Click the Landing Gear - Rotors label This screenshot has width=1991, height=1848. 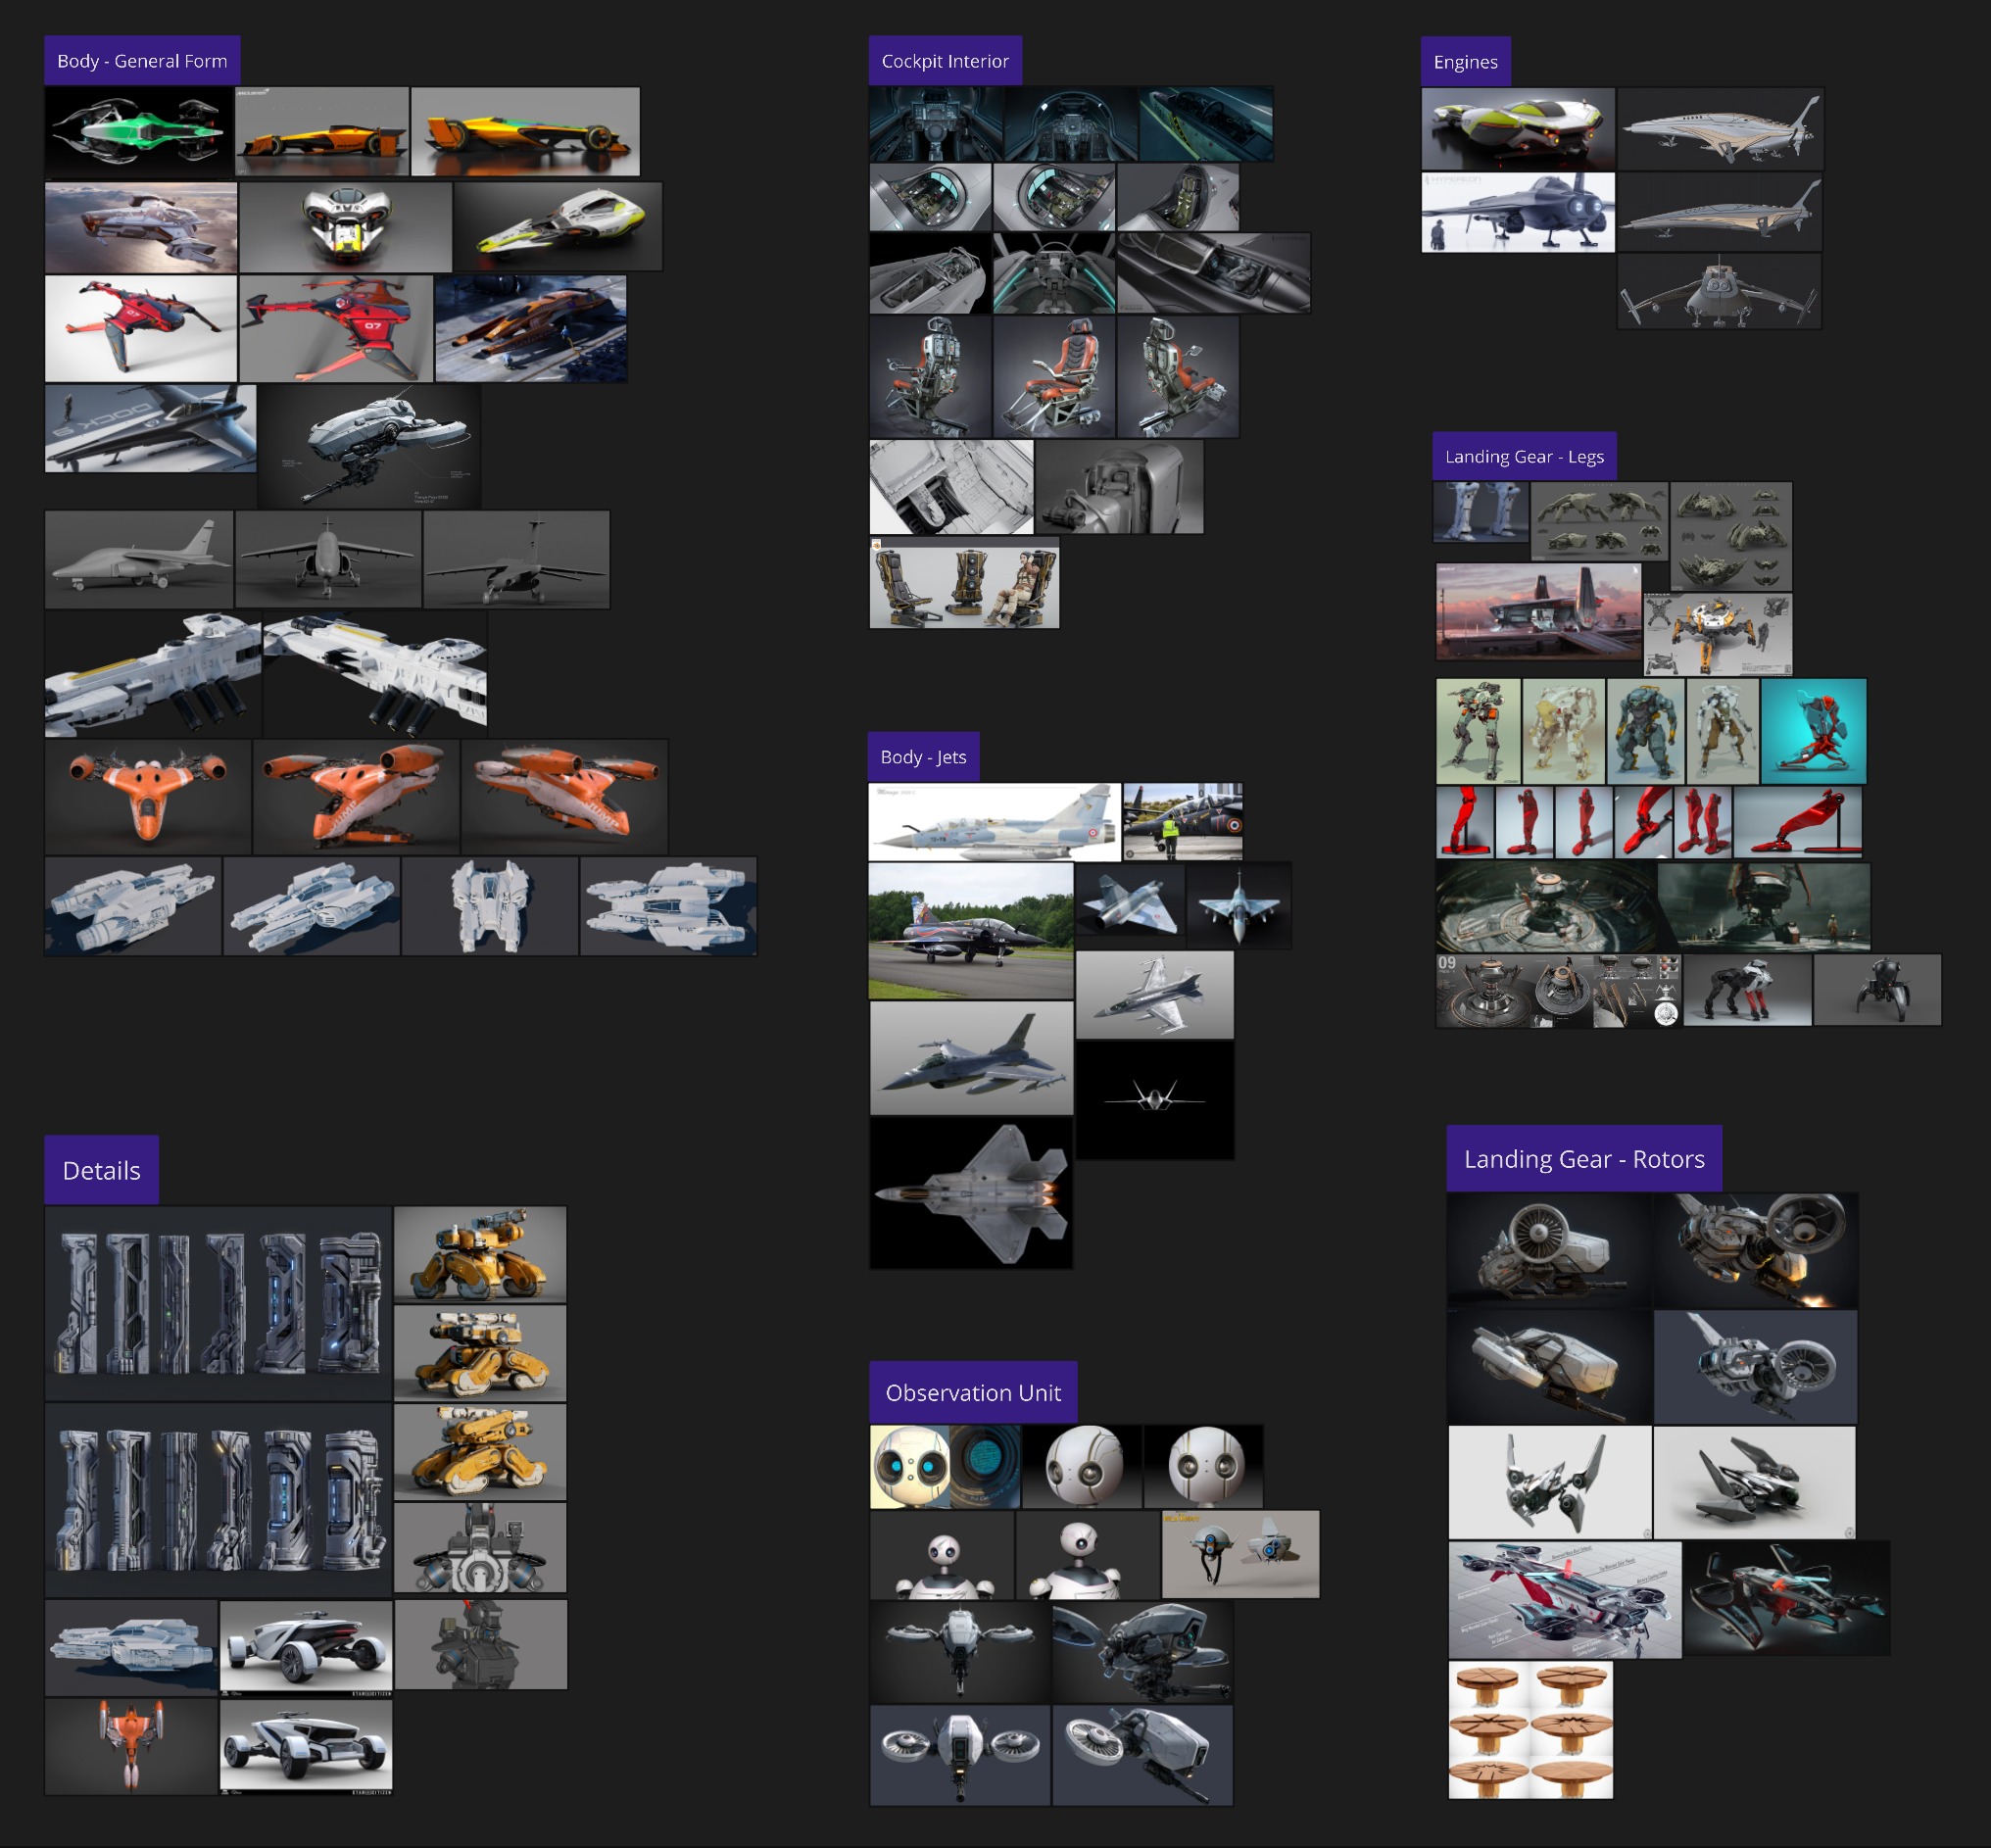pyautogui.click(x=1583, y=1159)
